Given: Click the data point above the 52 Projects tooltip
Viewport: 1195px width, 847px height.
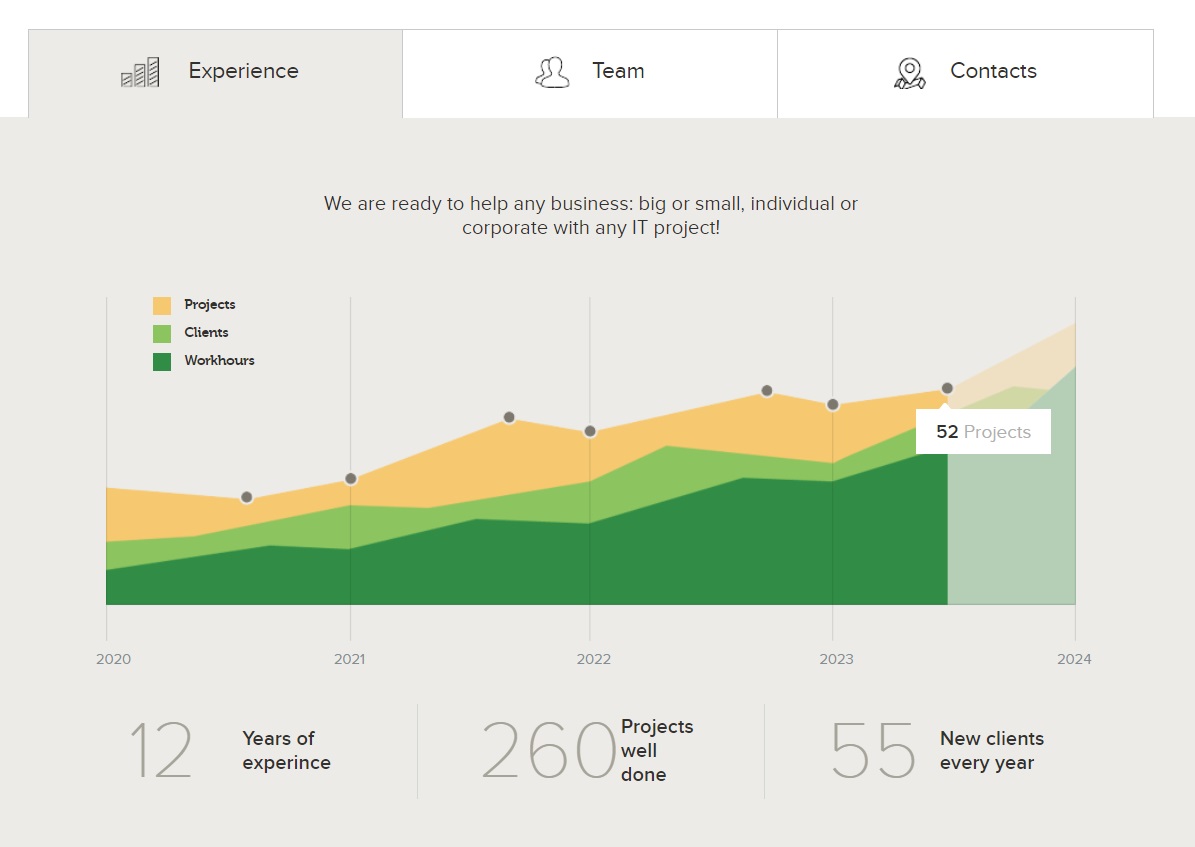Looking at the screenshot, I should [x=947, y=388].
